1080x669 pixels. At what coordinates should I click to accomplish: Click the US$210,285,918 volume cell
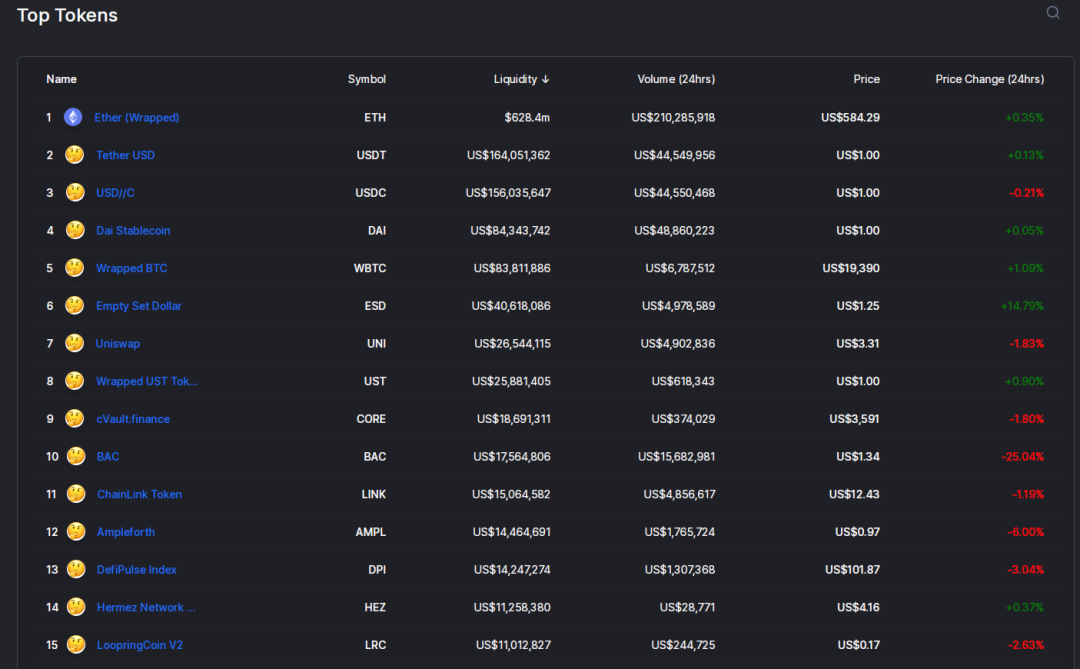pos(673,117)
